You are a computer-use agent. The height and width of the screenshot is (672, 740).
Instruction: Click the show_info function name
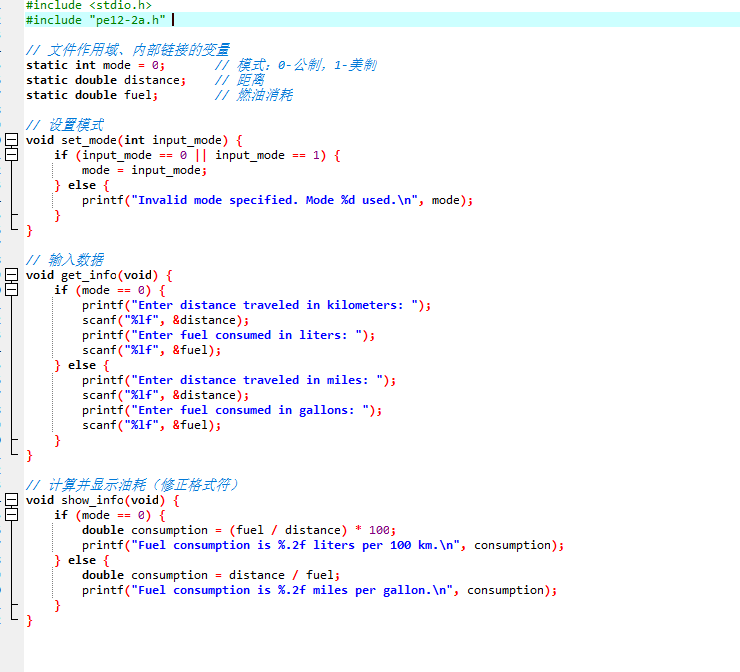click(x=92, y=500)
